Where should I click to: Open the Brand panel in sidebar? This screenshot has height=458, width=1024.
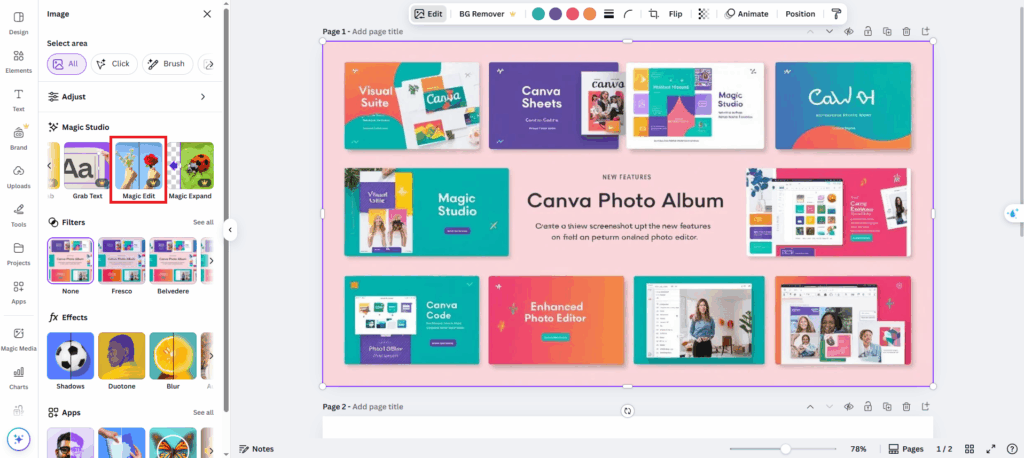coord(18,137)
